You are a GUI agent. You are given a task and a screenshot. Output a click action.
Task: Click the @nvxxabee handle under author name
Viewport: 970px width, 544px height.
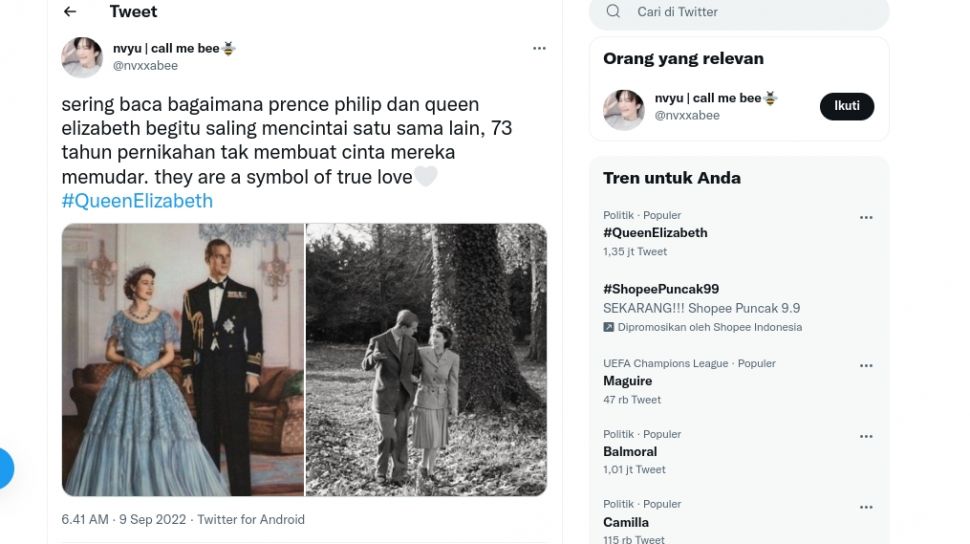point(145,66)
